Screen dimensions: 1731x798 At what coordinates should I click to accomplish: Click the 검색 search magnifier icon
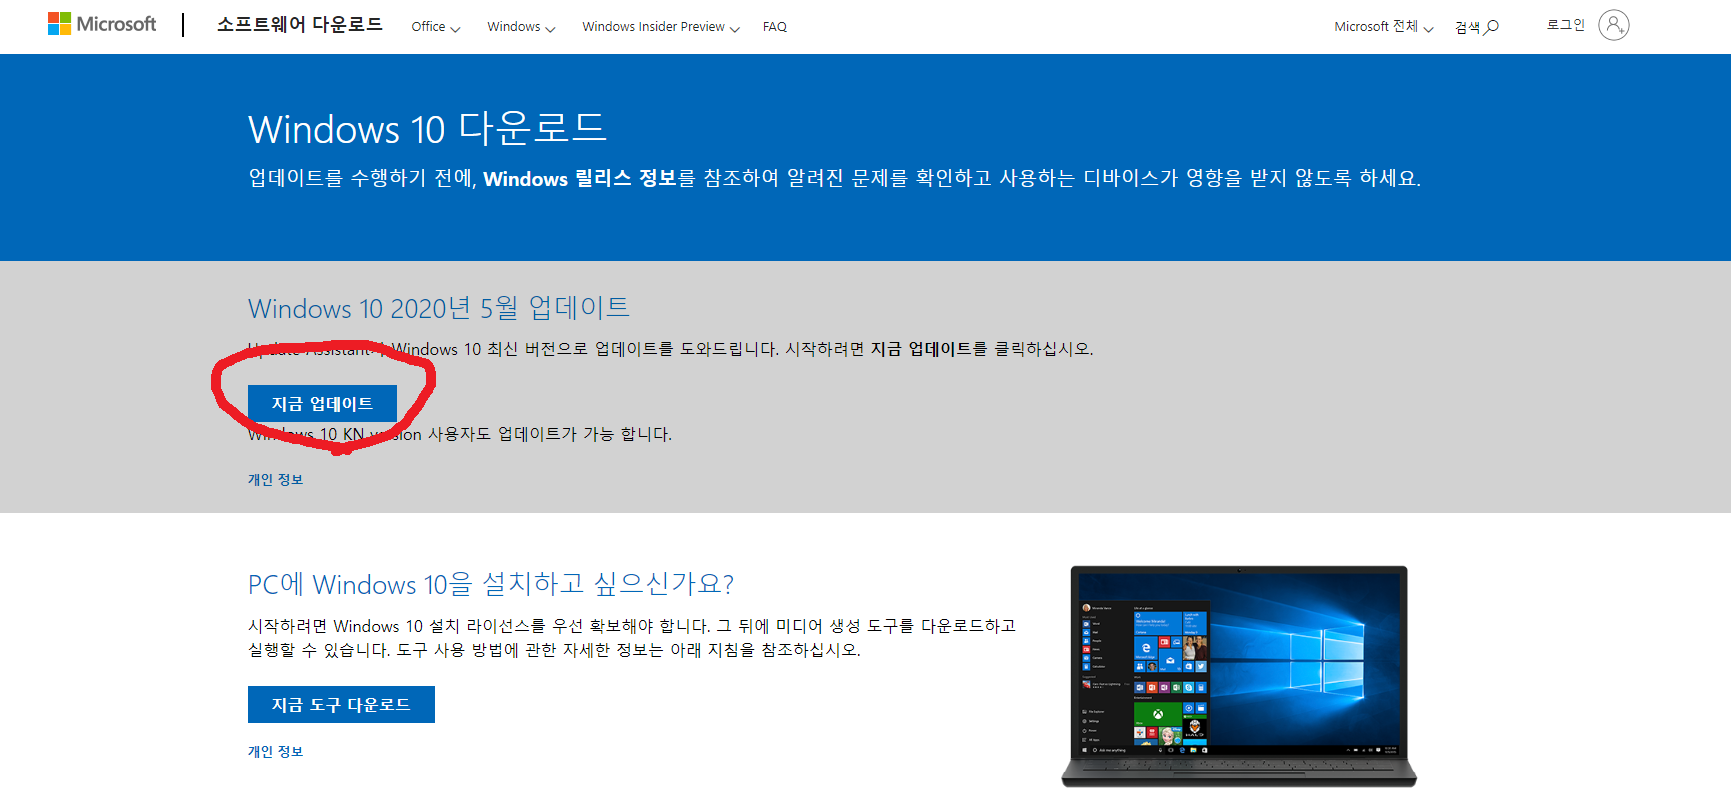tap(1491, 27)
